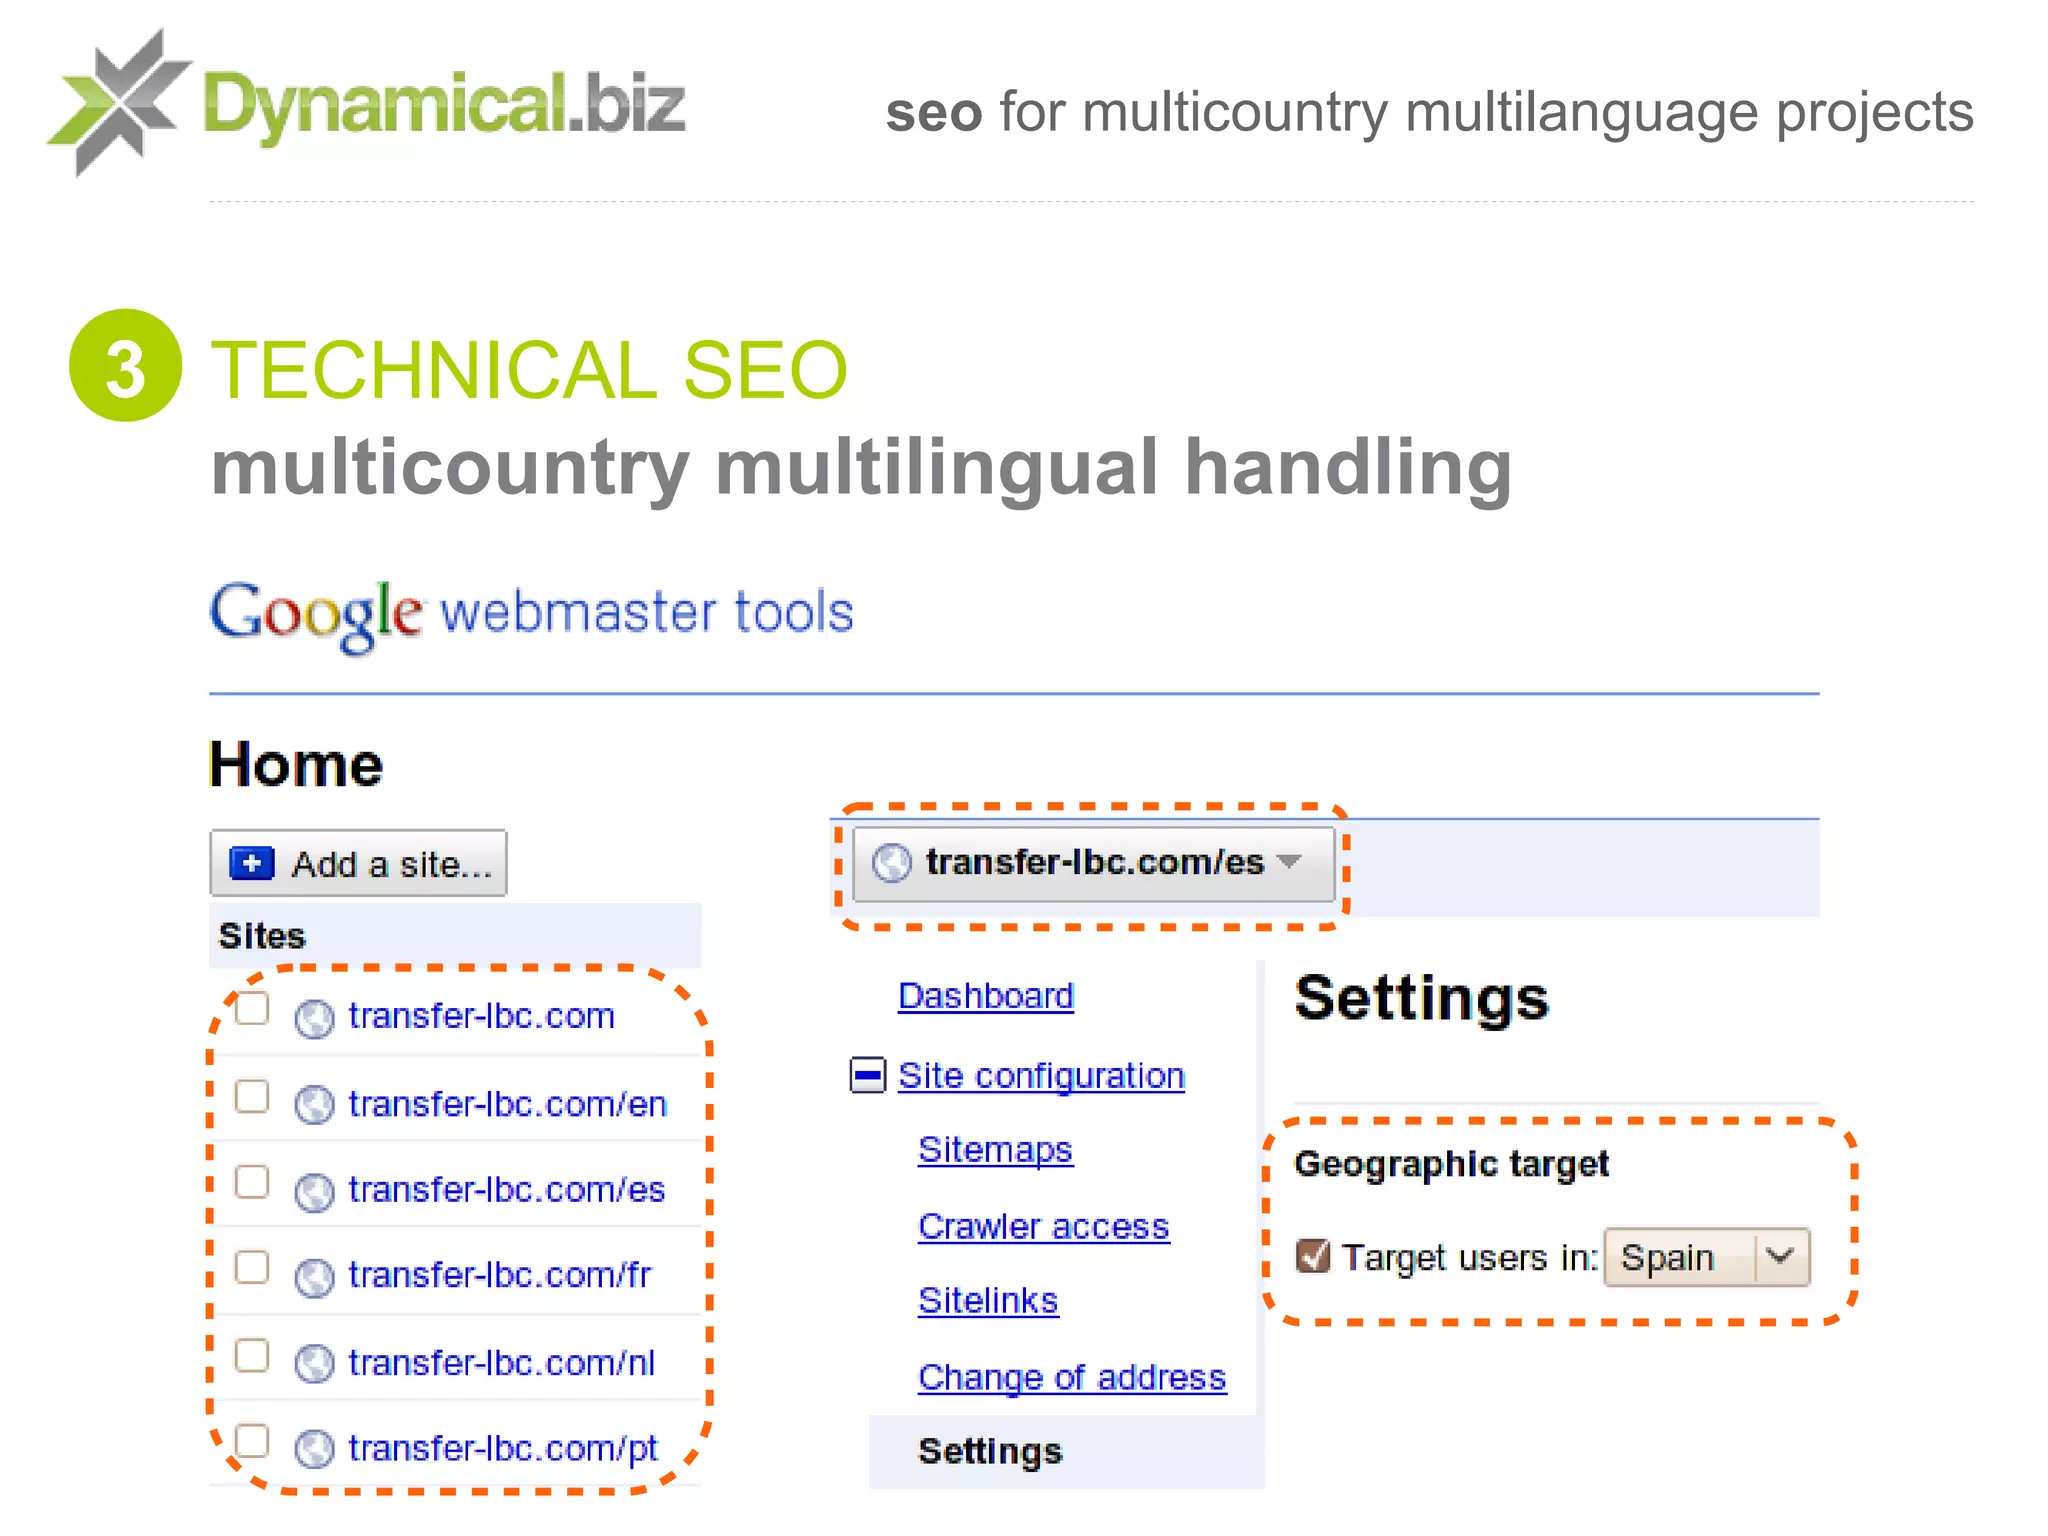Tick the checkbox for transfer-lbc.com/fr
The width and height of the screenshot is (2048, 1536).
[252, 1268]
